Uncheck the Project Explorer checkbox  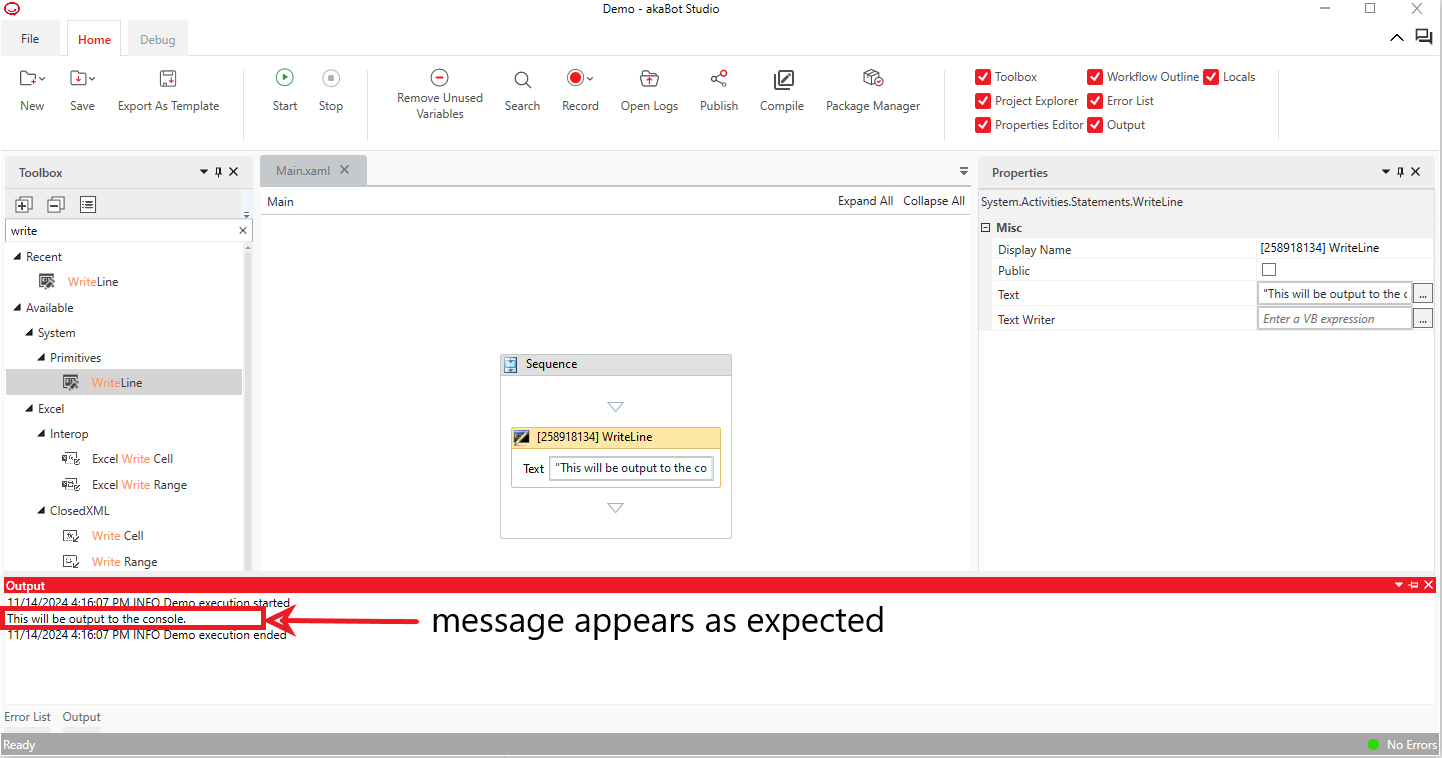[983, 101]
